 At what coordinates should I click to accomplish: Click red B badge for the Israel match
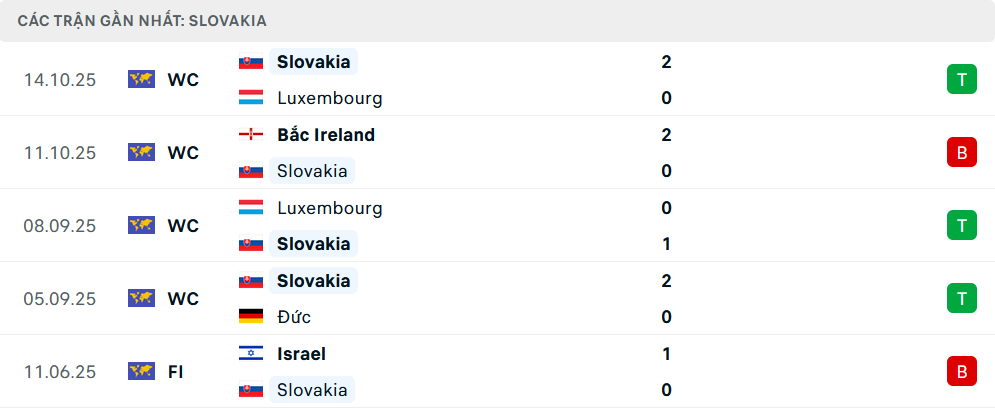click(x=961, y=371)
